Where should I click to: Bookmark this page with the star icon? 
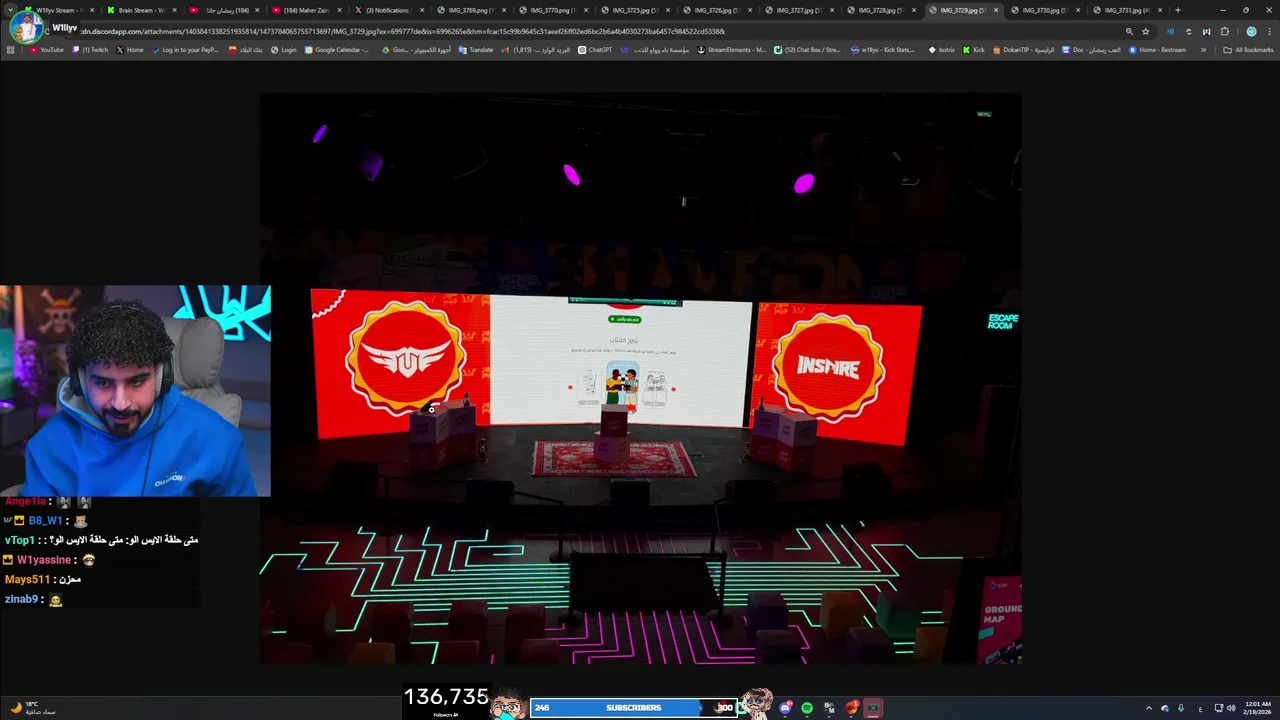click(1146, 31)
